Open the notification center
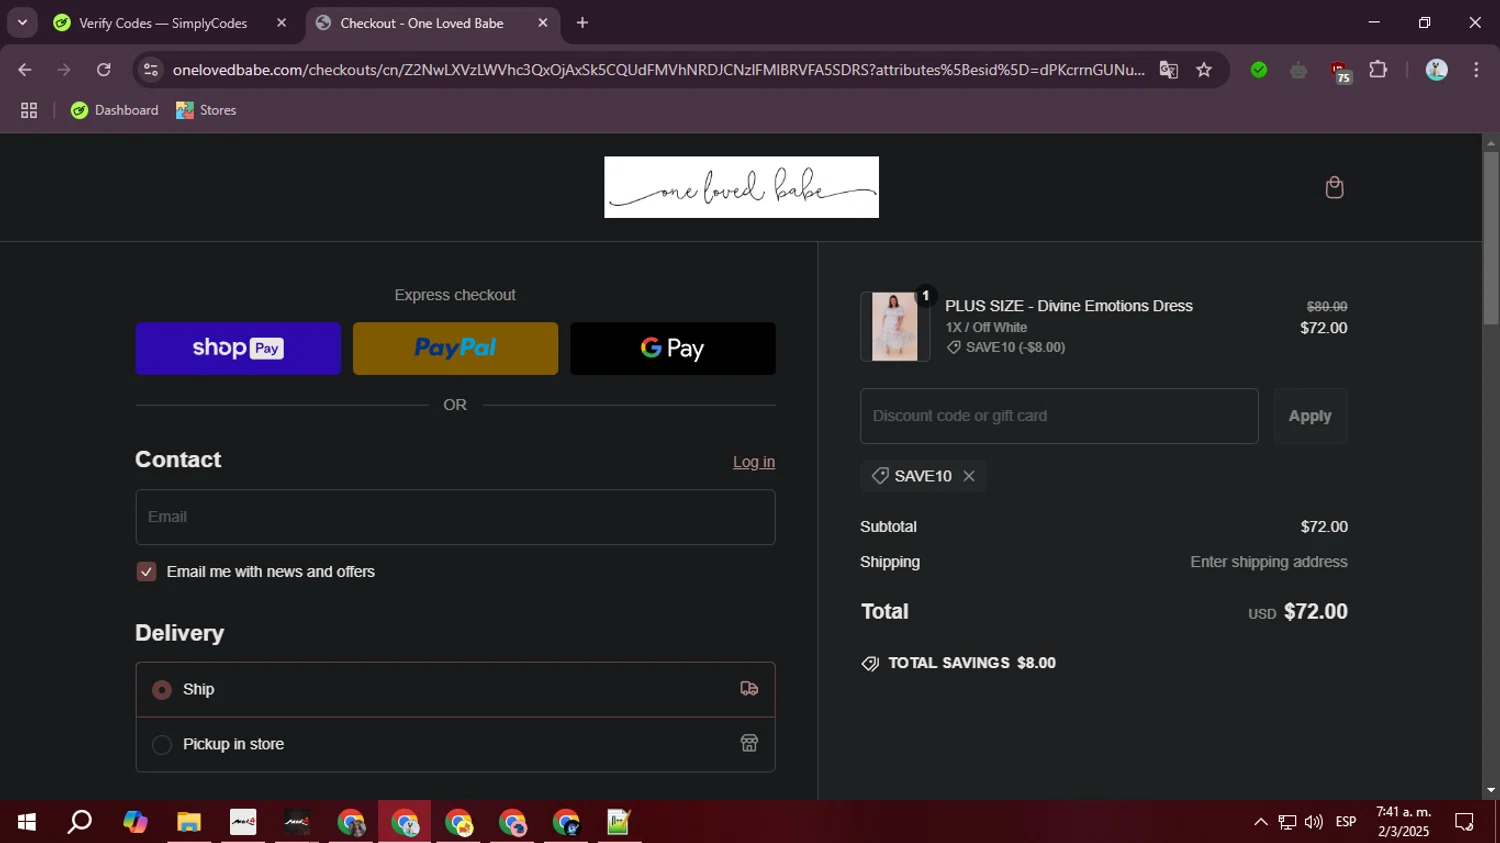 [x=1464, y=822]
